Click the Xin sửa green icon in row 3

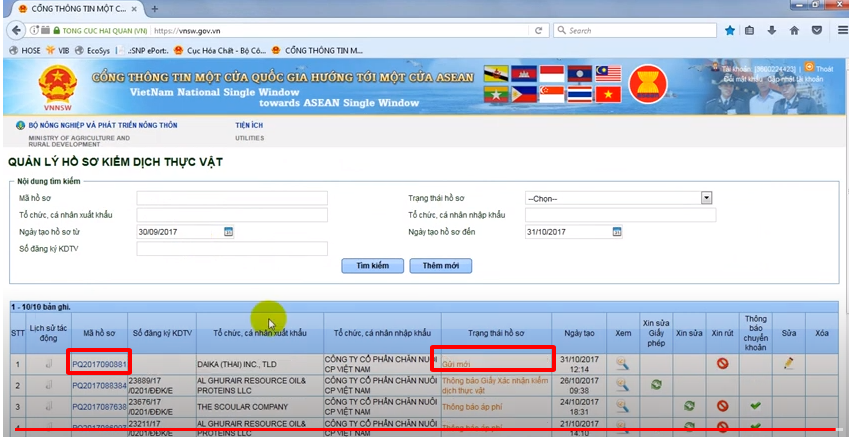coord(689,405)
